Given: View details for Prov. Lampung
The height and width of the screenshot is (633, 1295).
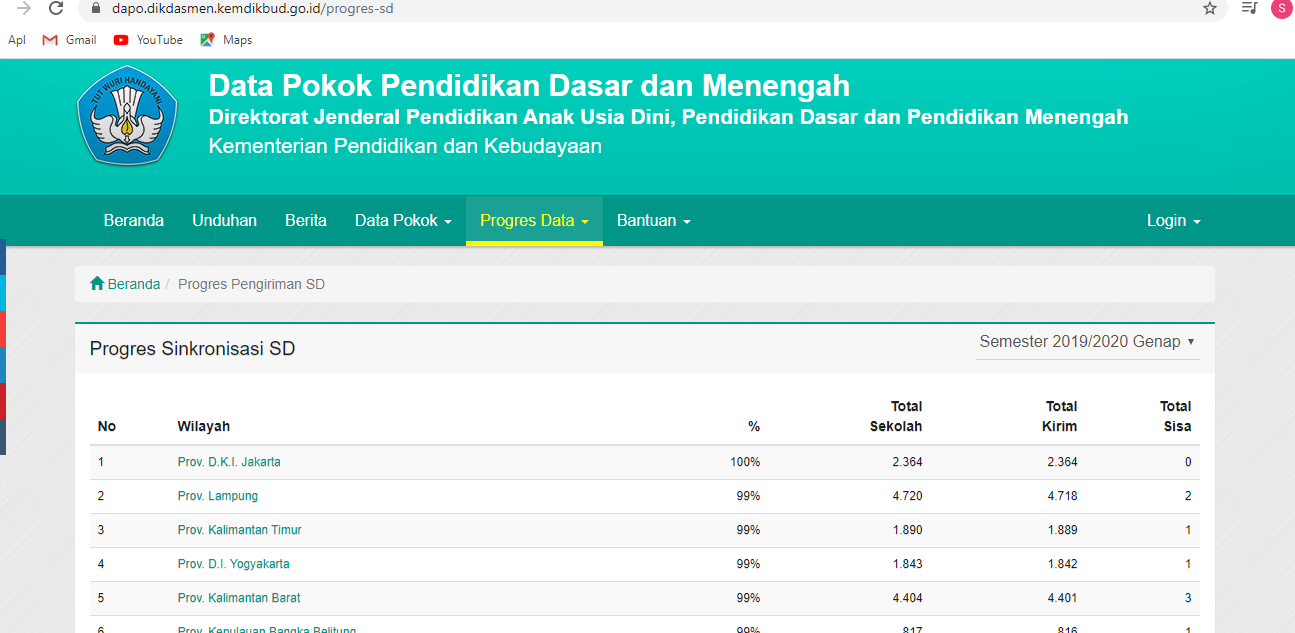Looking at the screenshot, I should pos(217,496).
